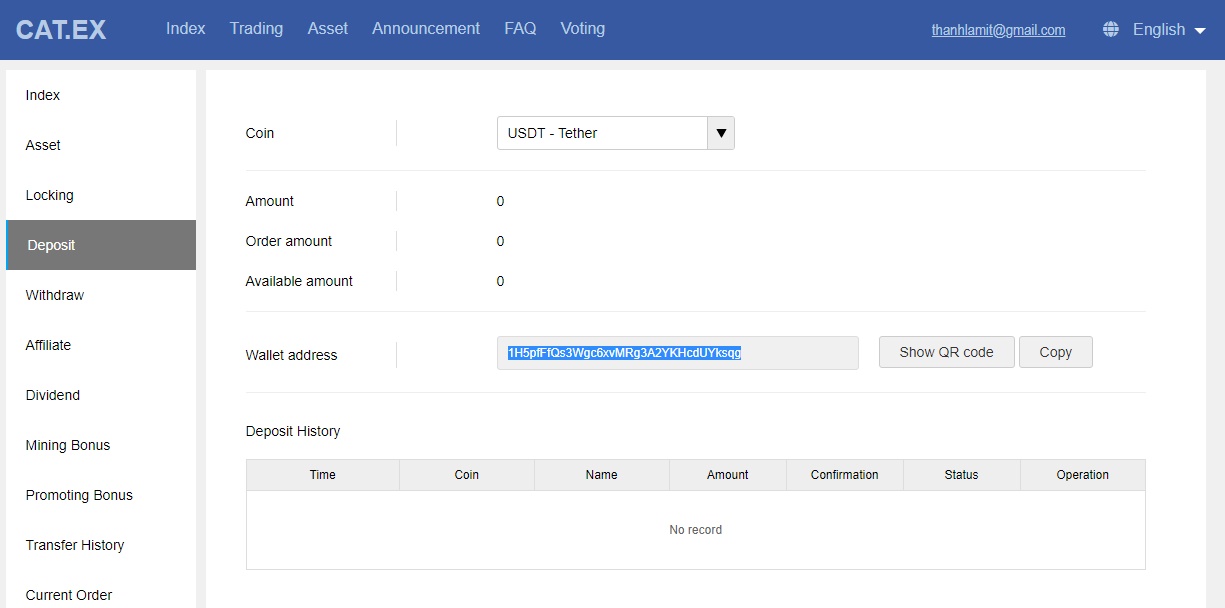The width and height of the screenshot is (1225, 608).
Task: Open the Trading menu in top navigation
Action: tap(256, 29)
